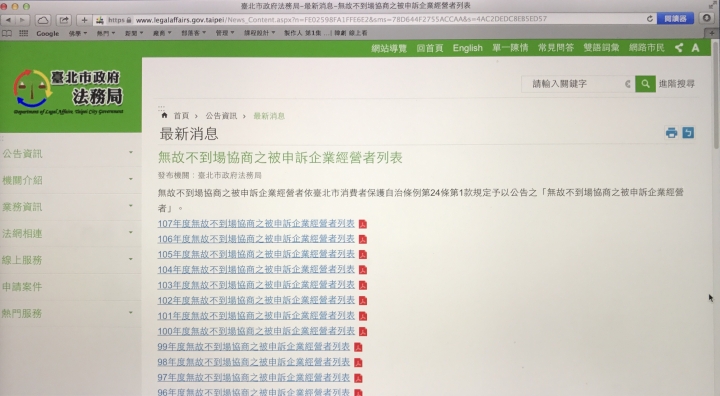Open the 管理 bookmarks folder dropdown
Viewport: 720px width, 396px height.
[x=225, y=33]
